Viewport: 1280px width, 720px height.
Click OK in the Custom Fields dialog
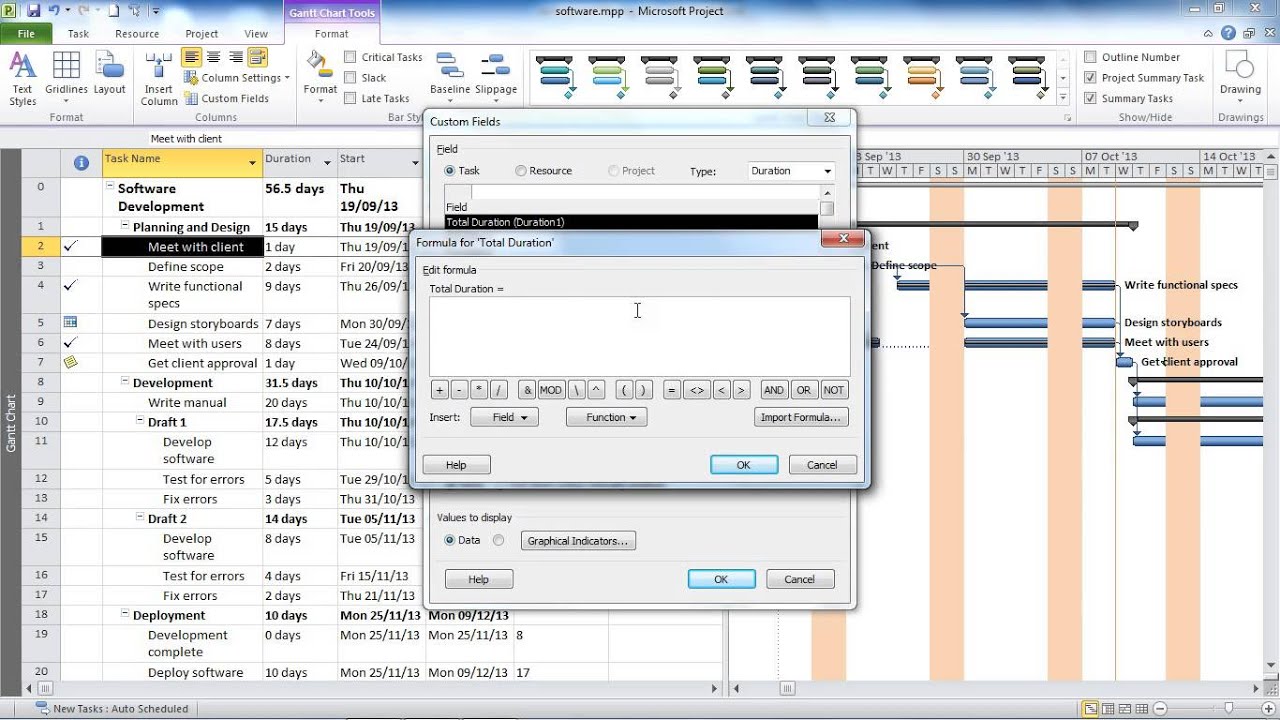pos(721,579)
